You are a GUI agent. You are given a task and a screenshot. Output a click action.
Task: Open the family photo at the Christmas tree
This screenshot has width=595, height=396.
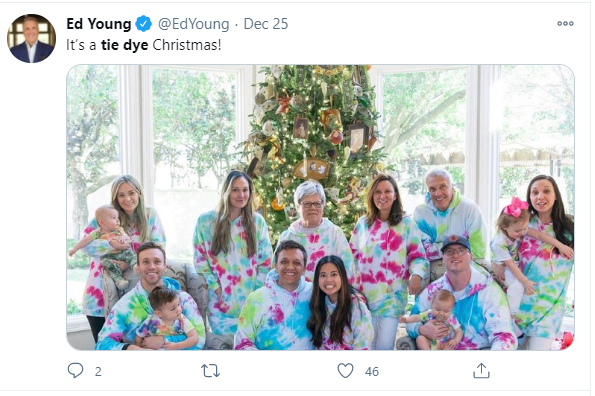[x=320, y=207]
